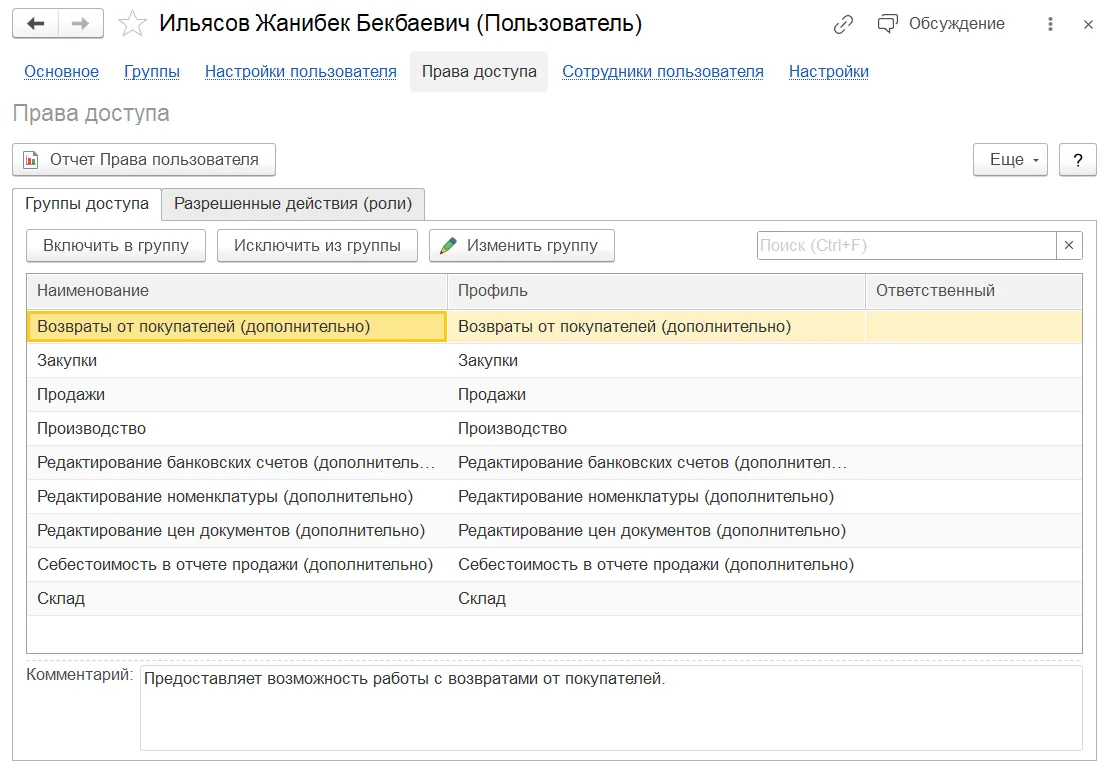Expand the Еще dropdown menu

tap(1010, 160)
